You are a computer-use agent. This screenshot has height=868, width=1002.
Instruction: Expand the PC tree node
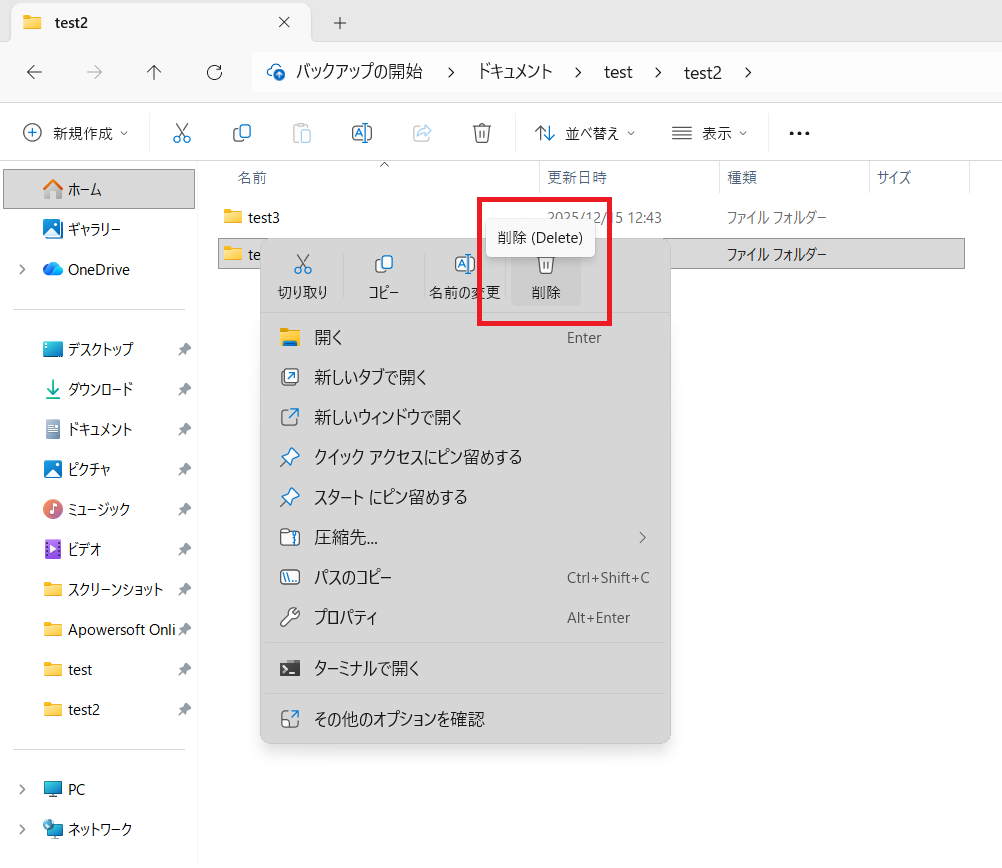(22, 789)
